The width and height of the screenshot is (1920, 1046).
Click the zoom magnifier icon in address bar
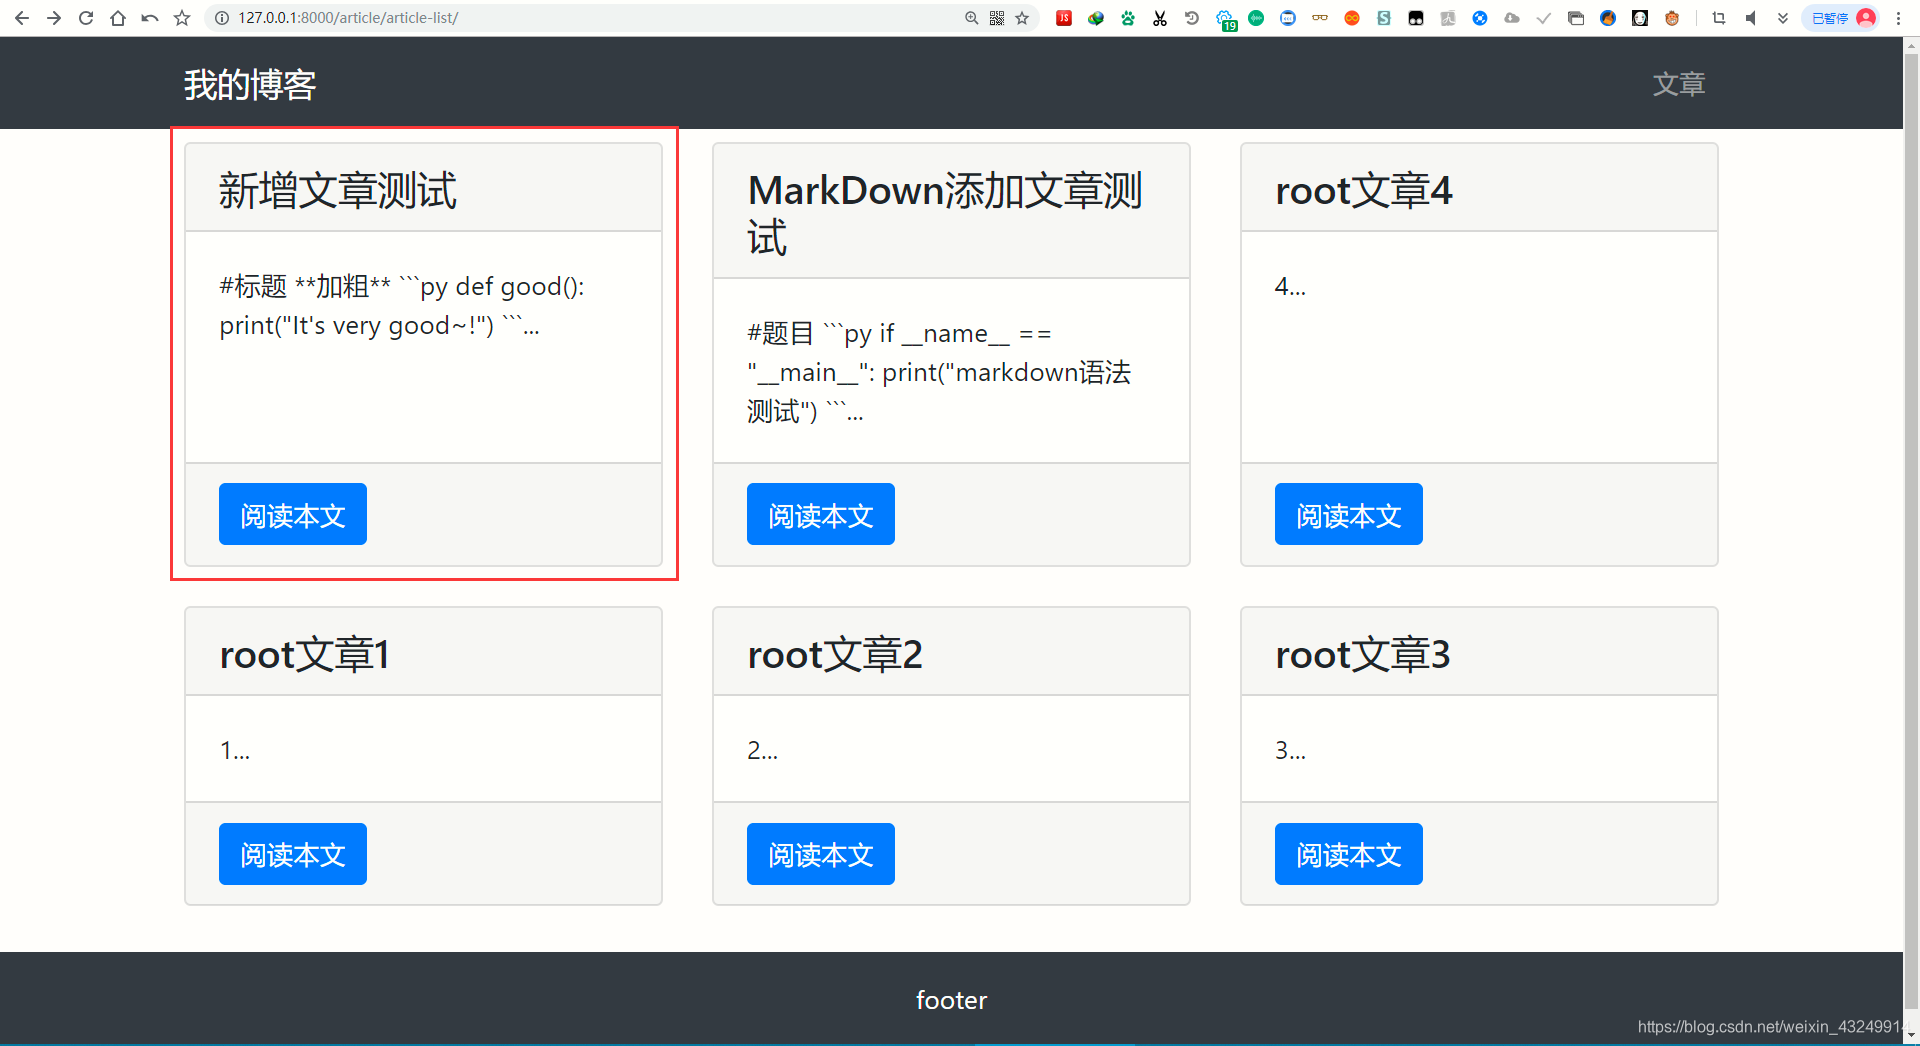click(x=971, y=18)
